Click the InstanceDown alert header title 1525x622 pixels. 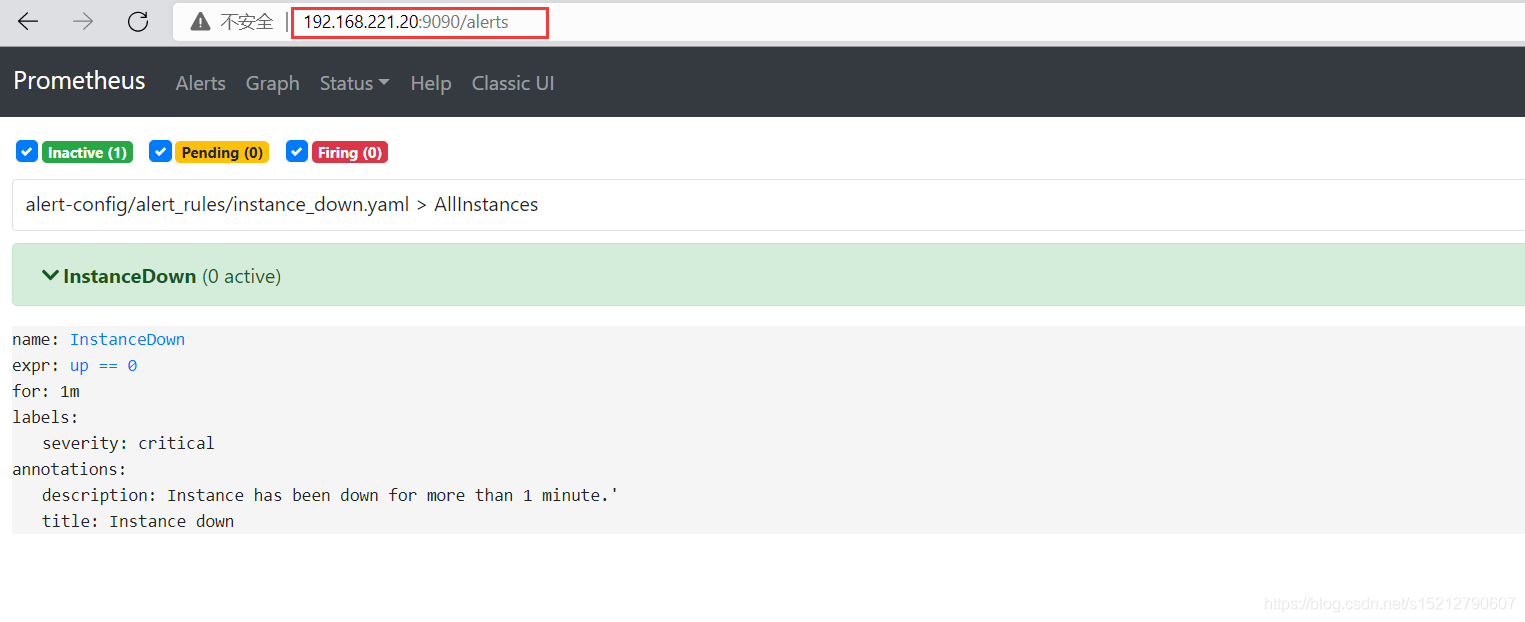(129, 276)
